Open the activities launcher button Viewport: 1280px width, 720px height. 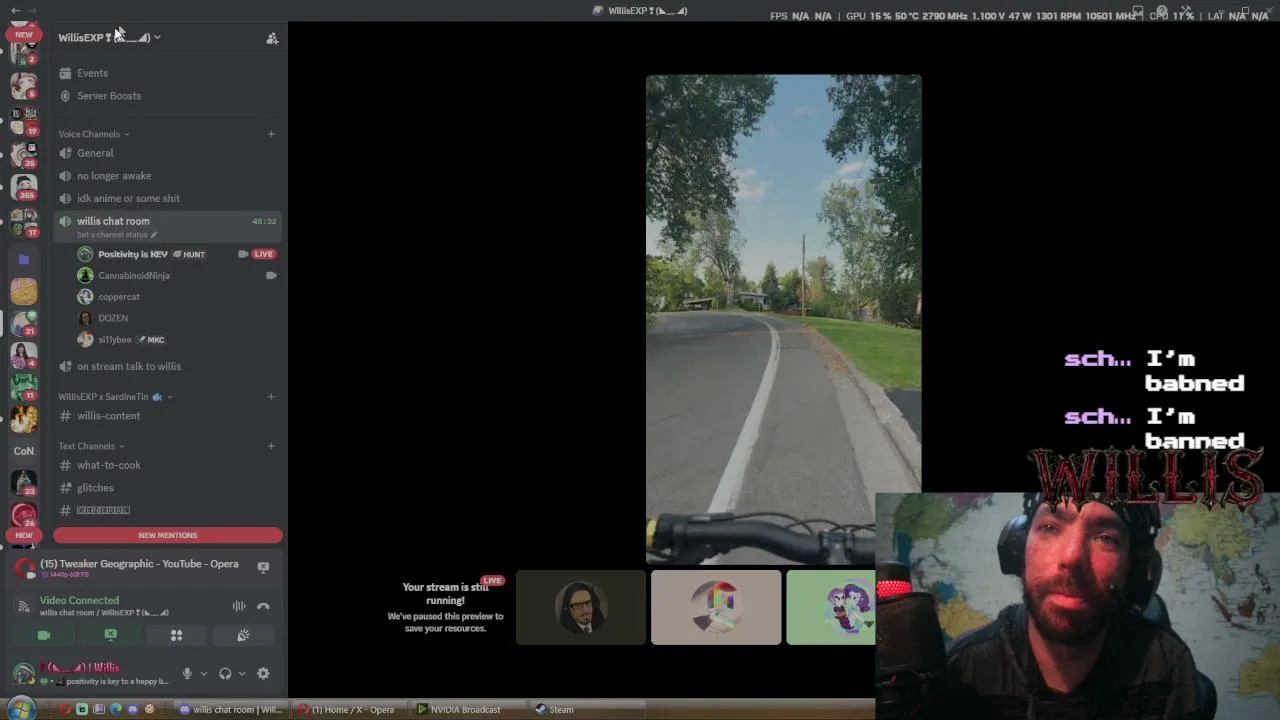click(176, 635)
